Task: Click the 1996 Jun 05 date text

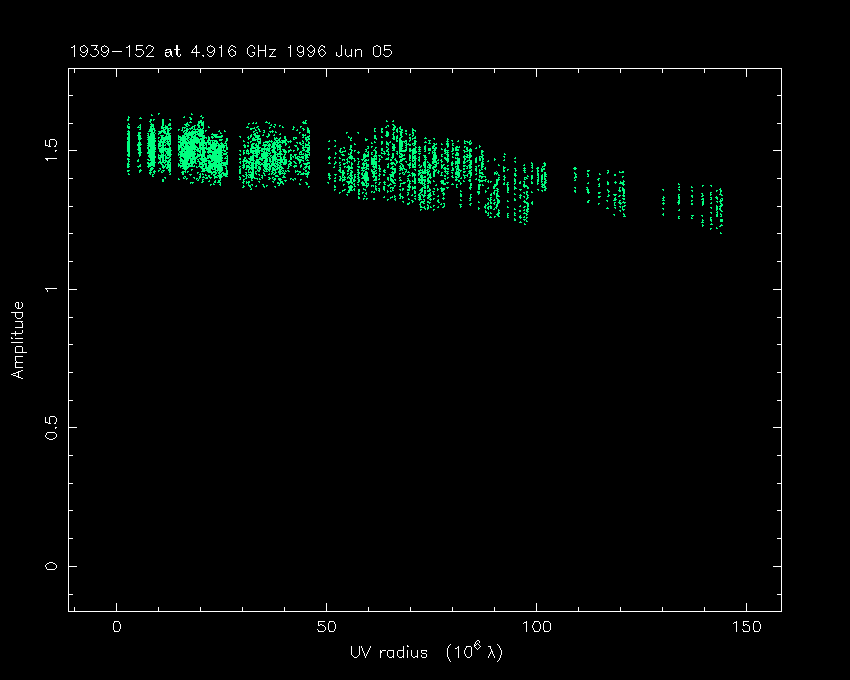Action: 333,51
